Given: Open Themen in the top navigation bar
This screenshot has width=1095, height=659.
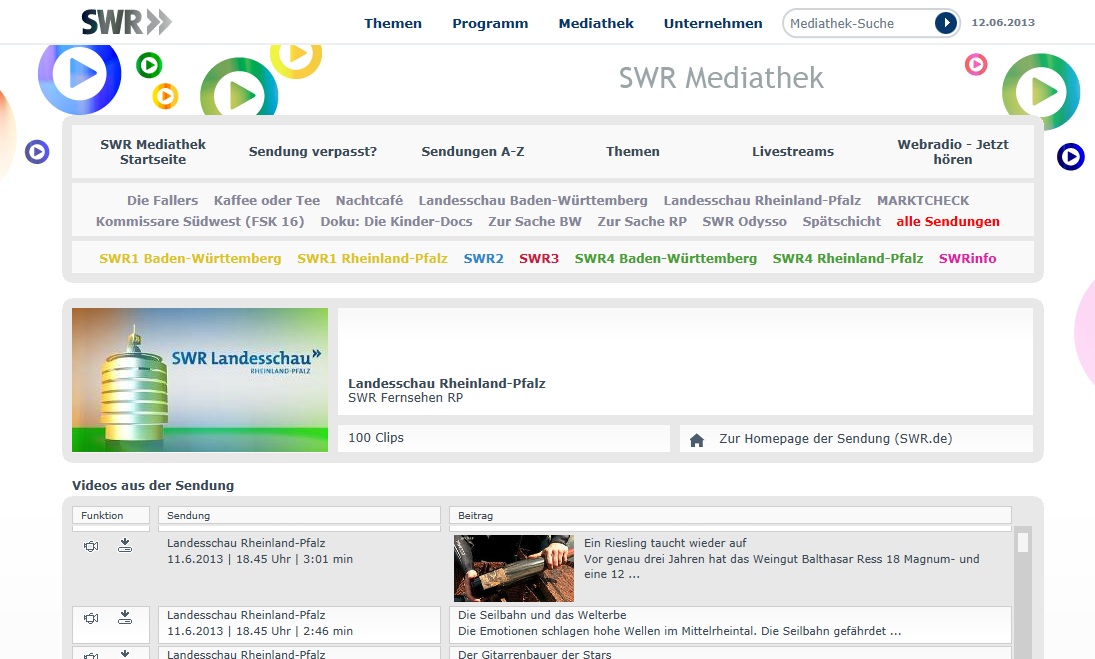Looking at the screenshot, I should (x=393, y=23).
